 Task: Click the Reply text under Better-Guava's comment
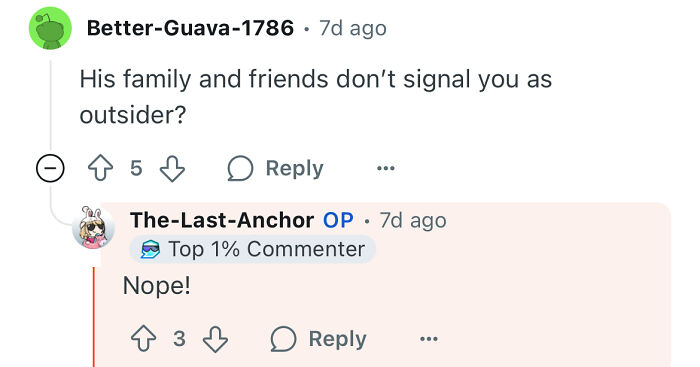[x=294, y=168]
